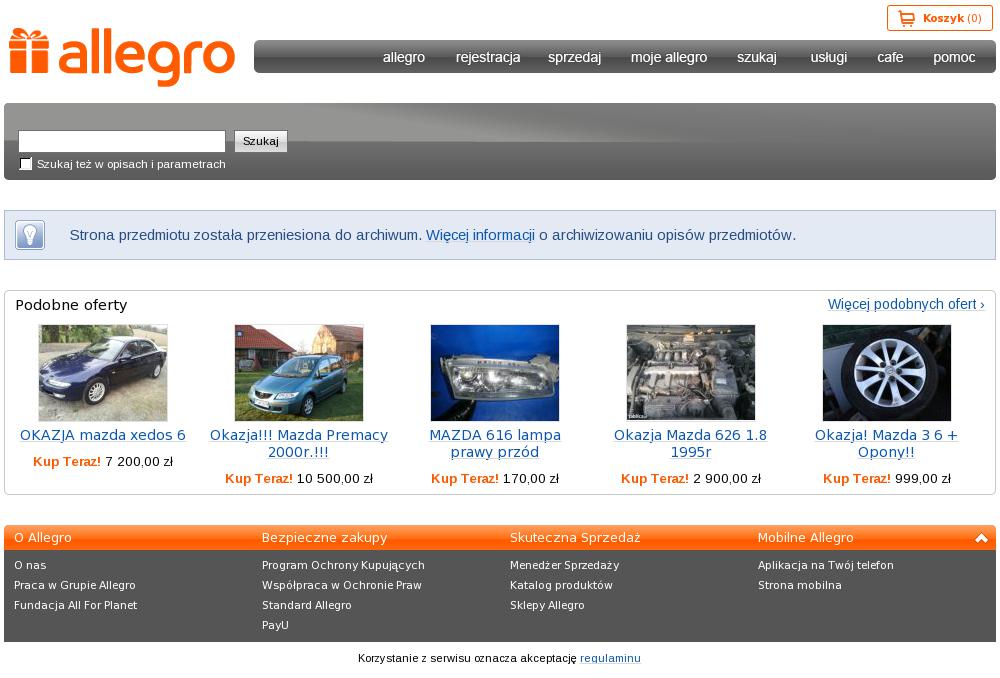
Task: Click the price '2 900,00 zł'
Action: [x=727, y=478]
